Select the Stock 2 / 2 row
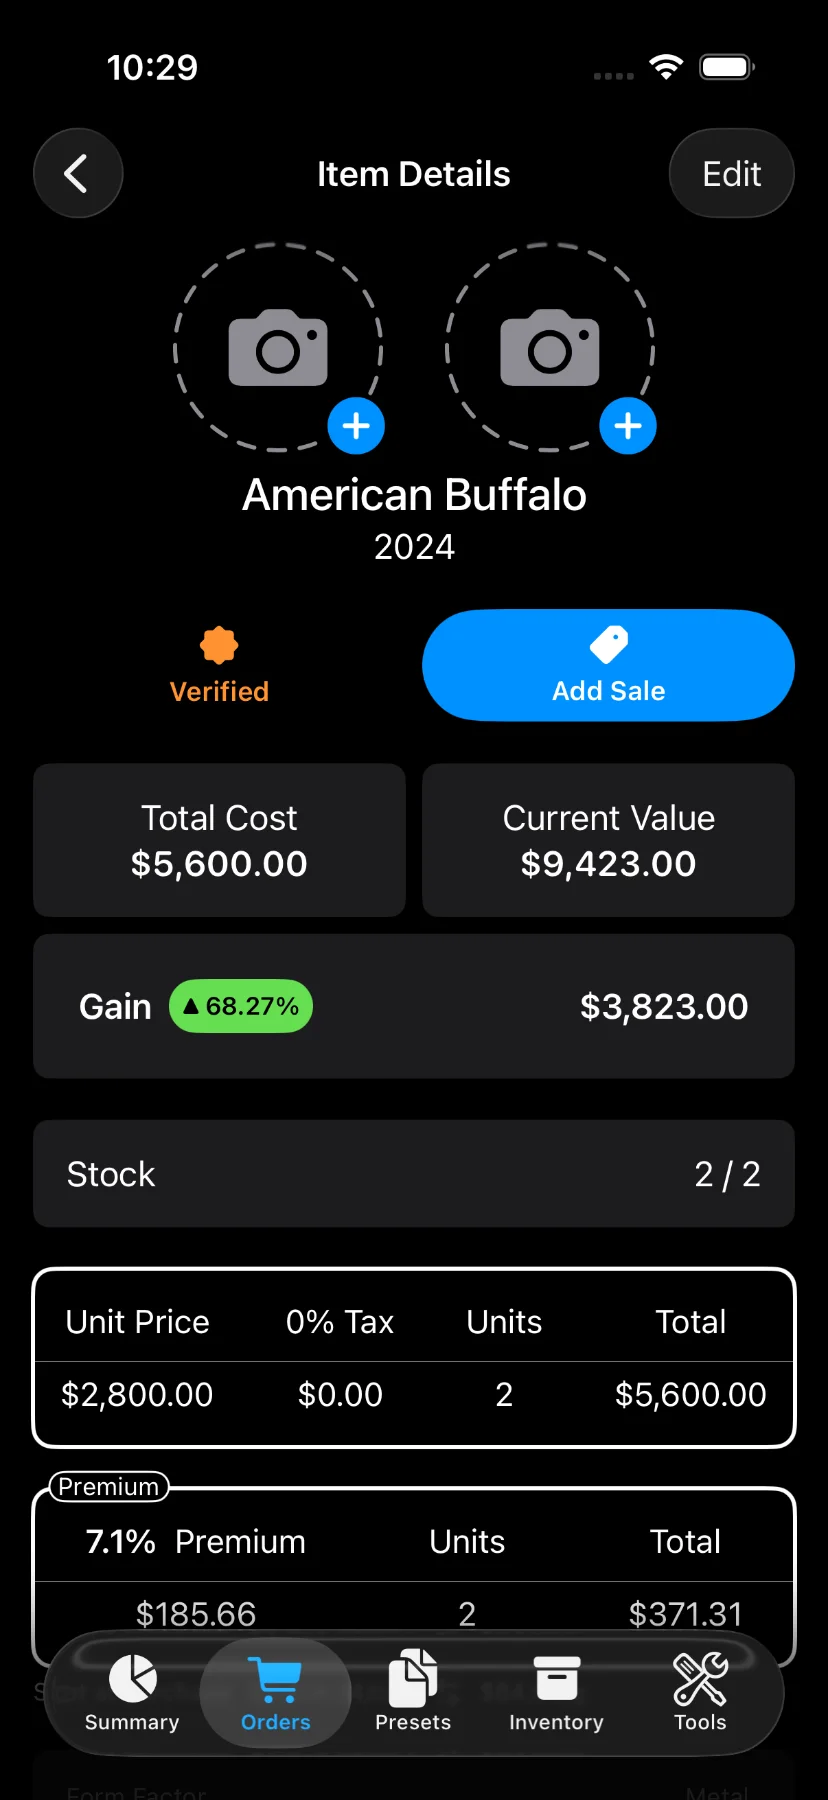 (414, 1174)
